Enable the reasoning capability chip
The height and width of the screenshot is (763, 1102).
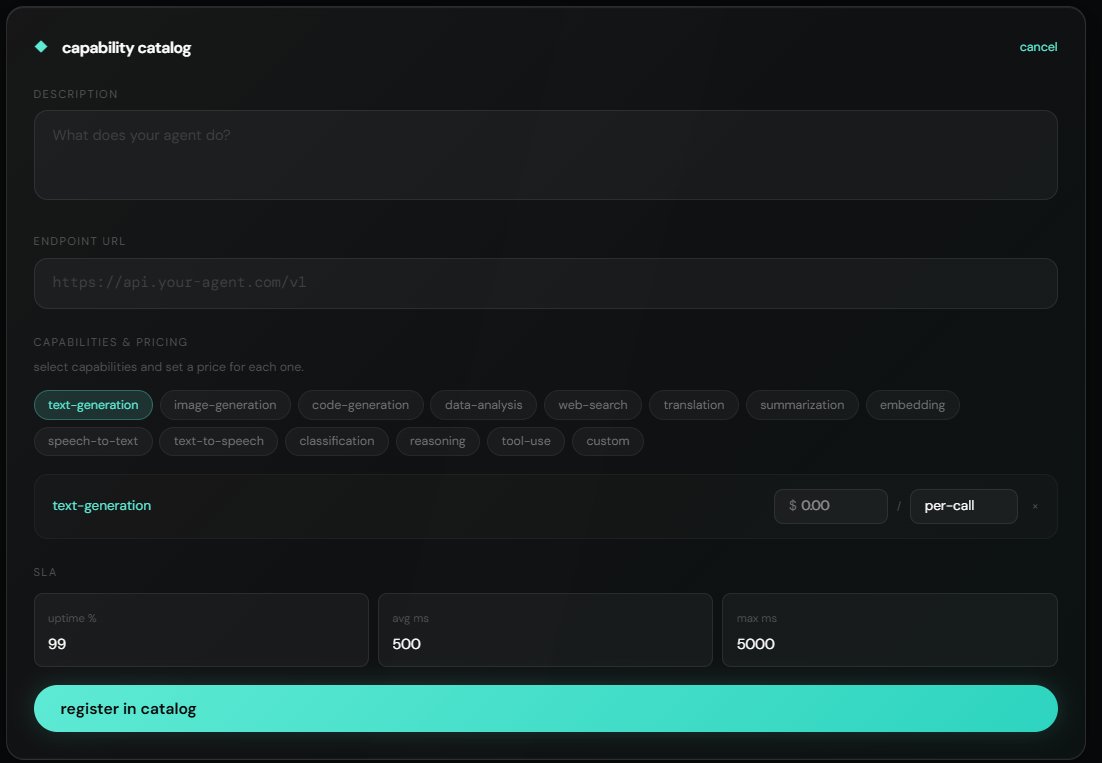pyautogui.click(x=437, y=441)
